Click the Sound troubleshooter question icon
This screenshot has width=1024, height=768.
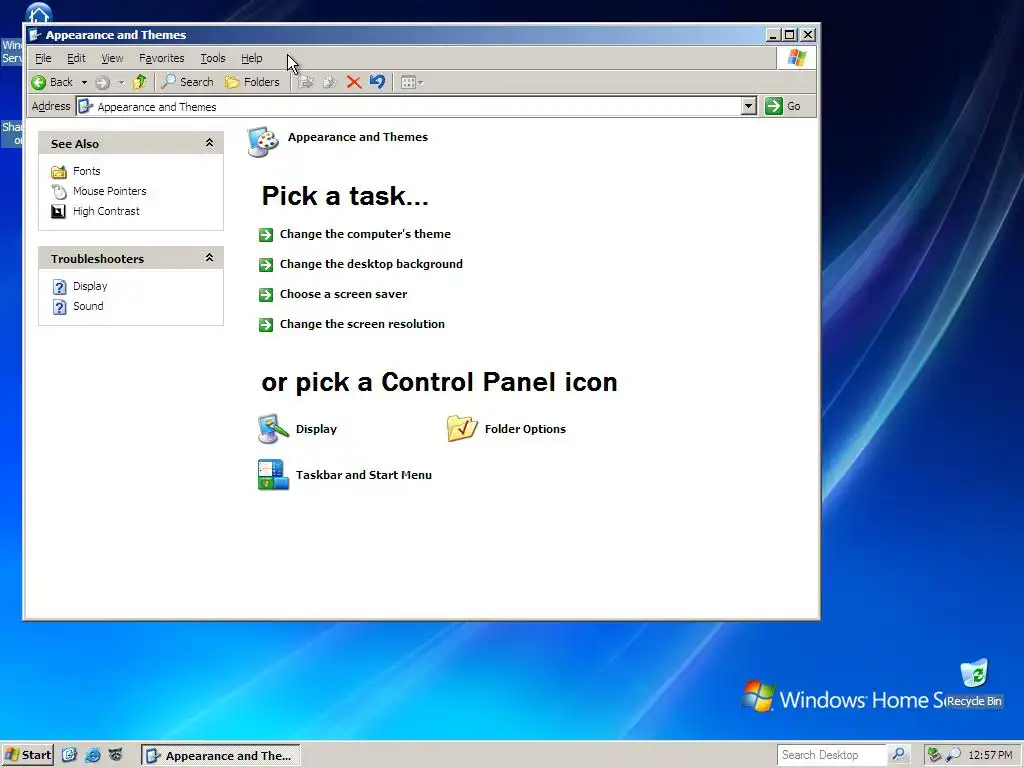pos(59,307)
